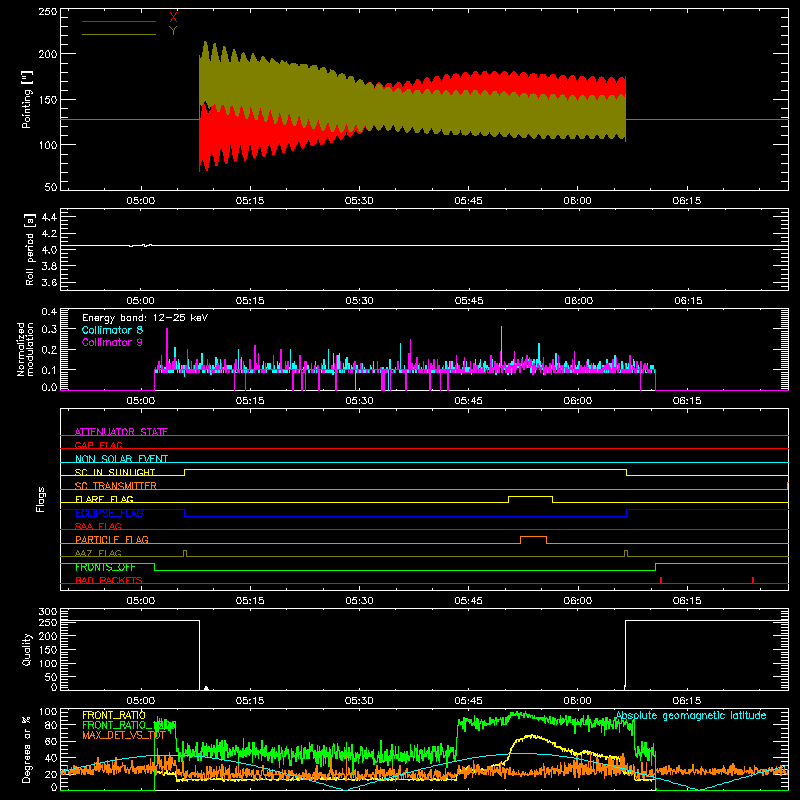
Task: Click the Quality axis title
Action: 27,649
